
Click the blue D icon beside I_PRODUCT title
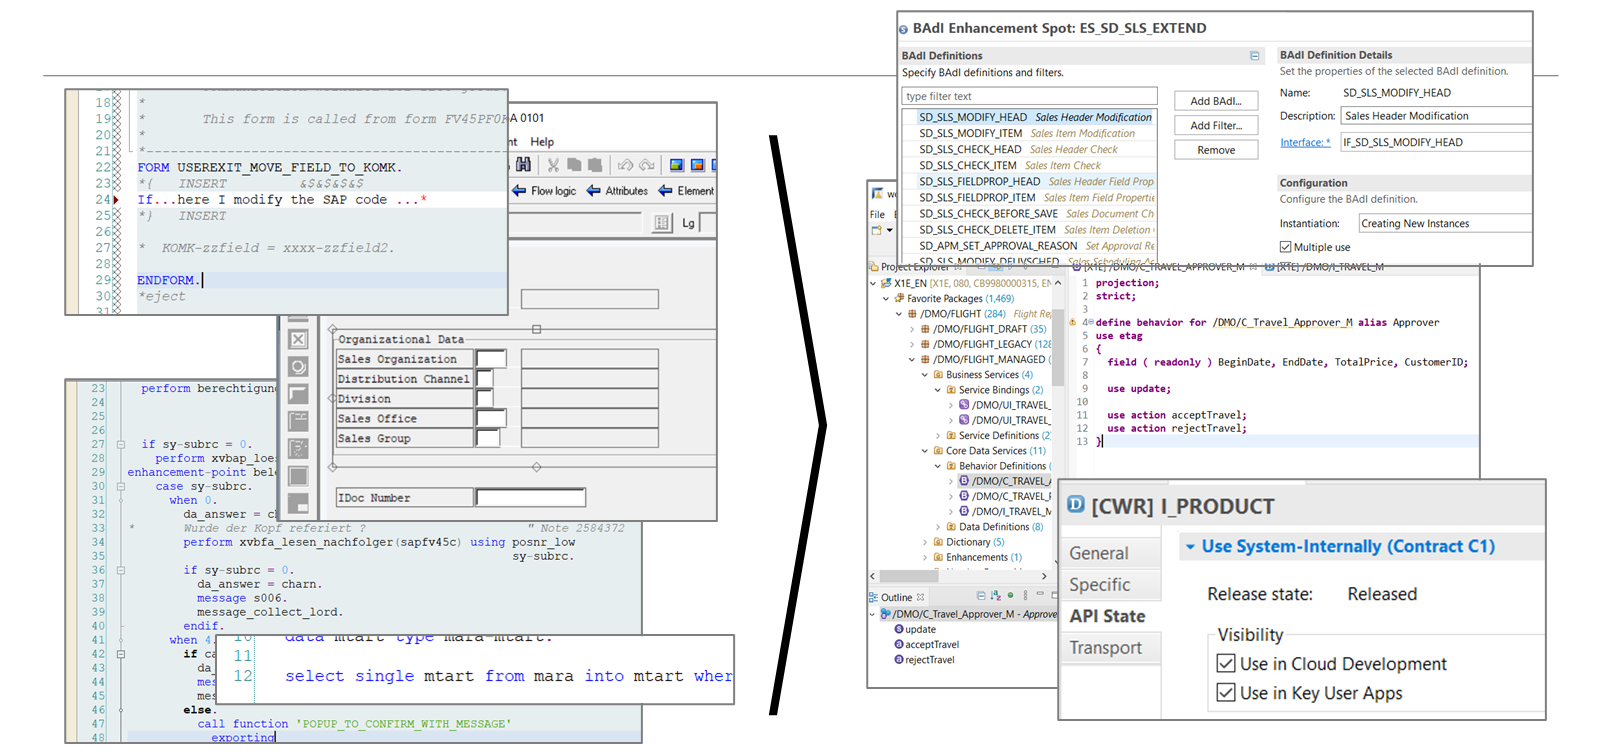click(1076, 504)
